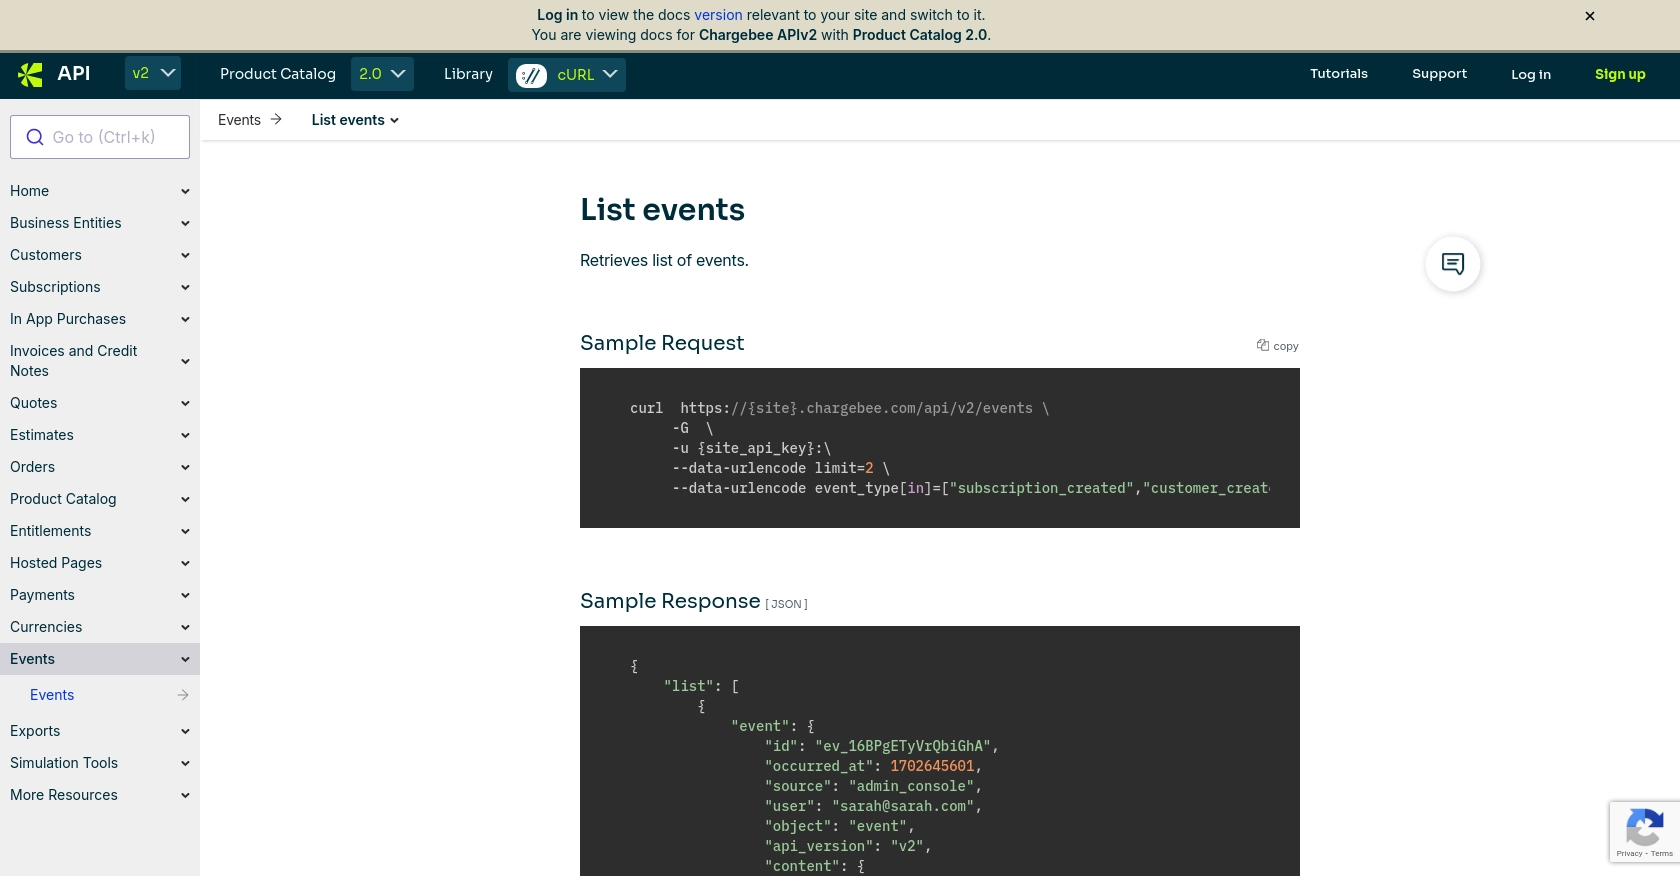
Task: Open the cURL library dropdown
Action: tap(567, 75)
